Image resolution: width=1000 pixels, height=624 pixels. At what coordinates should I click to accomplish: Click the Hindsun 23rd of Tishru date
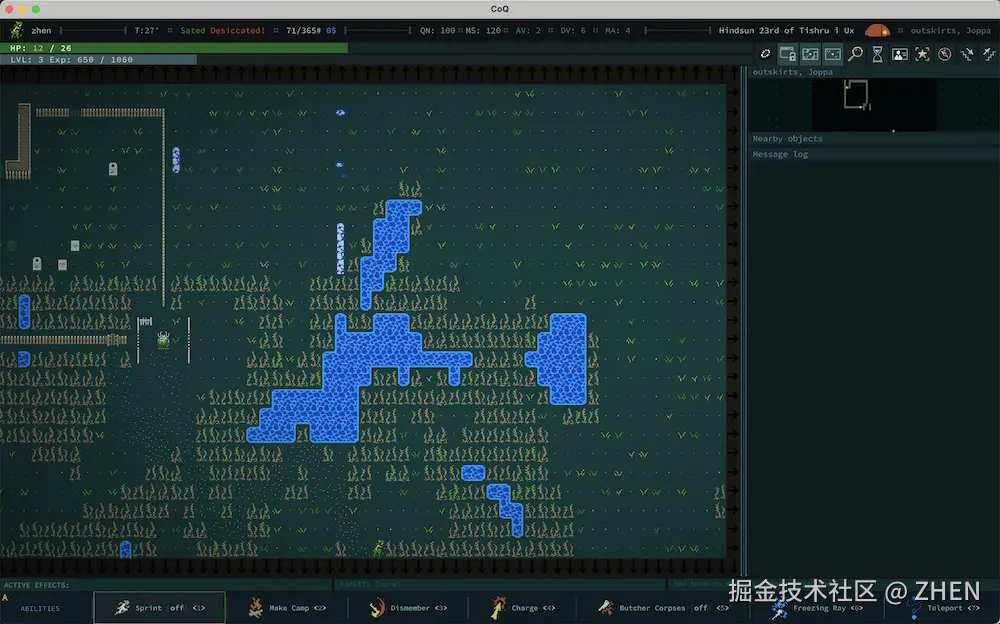click(786, 30)
